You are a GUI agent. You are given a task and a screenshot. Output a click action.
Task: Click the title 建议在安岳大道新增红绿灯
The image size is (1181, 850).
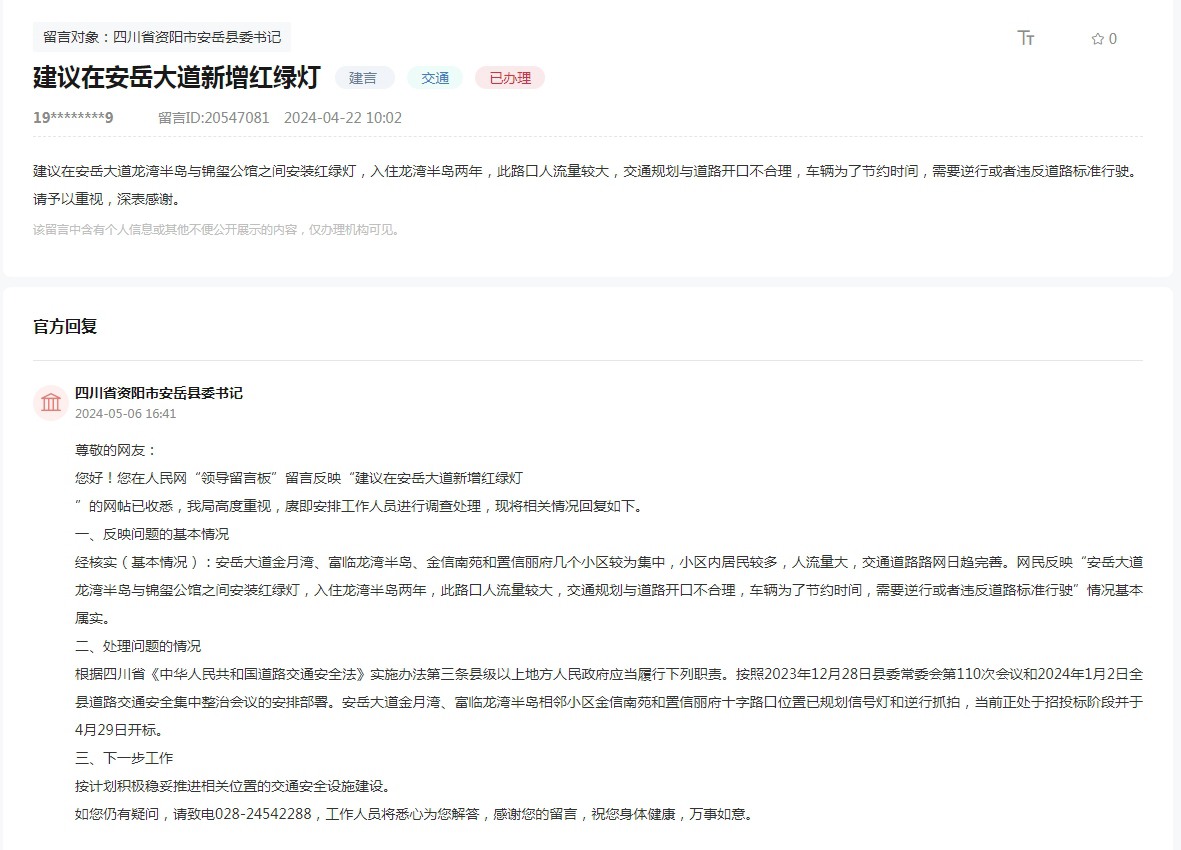[x=176, y=78]
